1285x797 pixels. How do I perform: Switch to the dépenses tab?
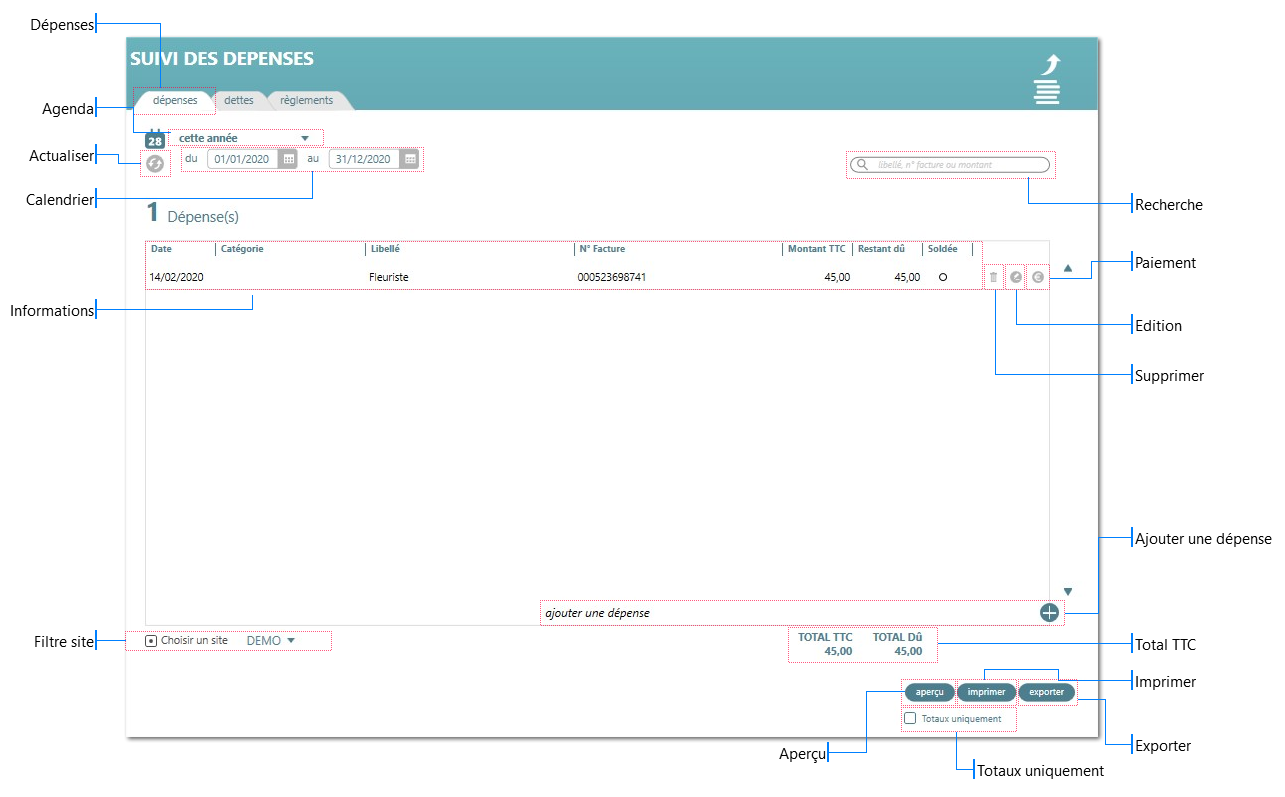point(175,100)
